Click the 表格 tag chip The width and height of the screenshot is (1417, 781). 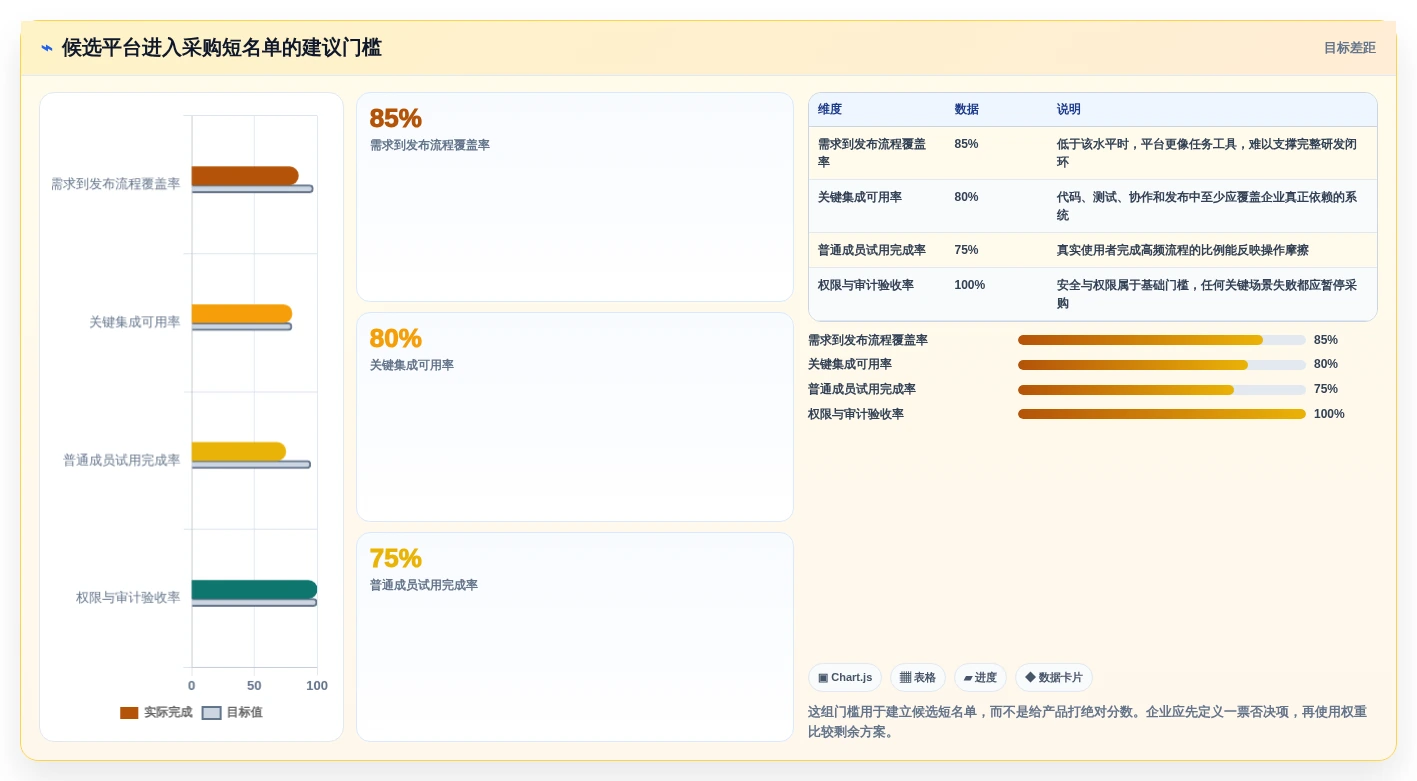click(x=918, y=677)
